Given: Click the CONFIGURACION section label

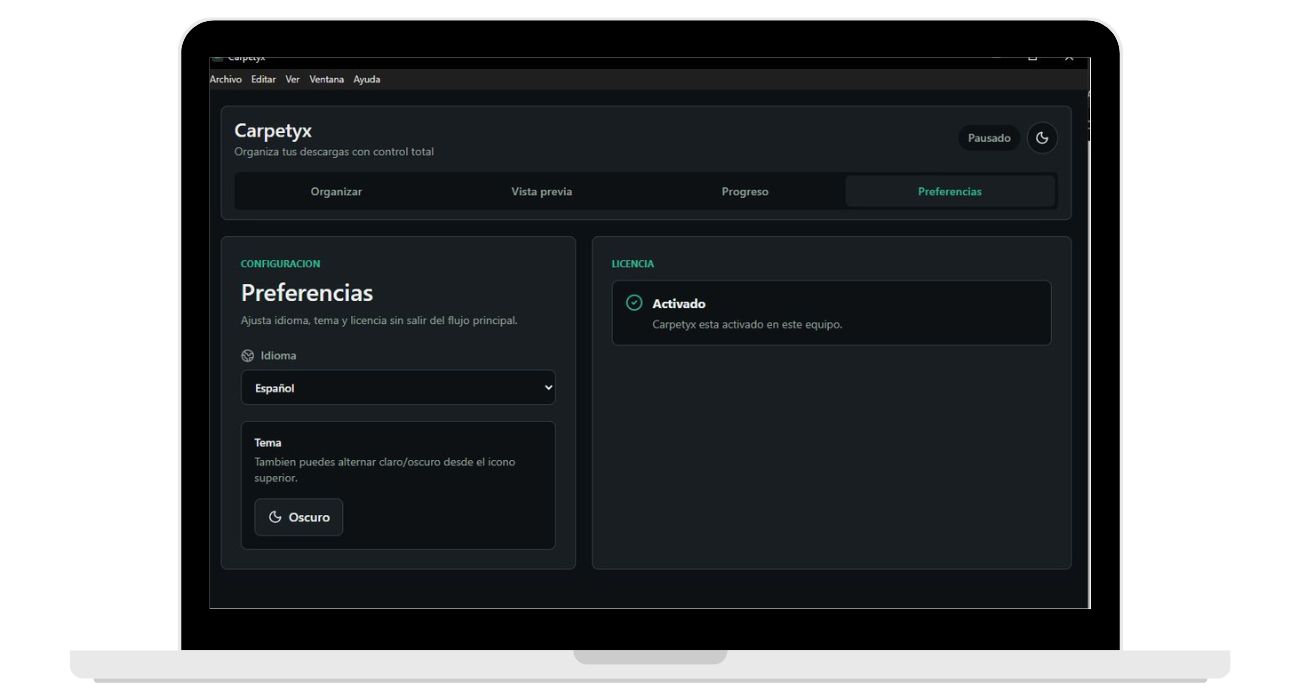Looking at the screenshot, I should click(x=281, y=264).
